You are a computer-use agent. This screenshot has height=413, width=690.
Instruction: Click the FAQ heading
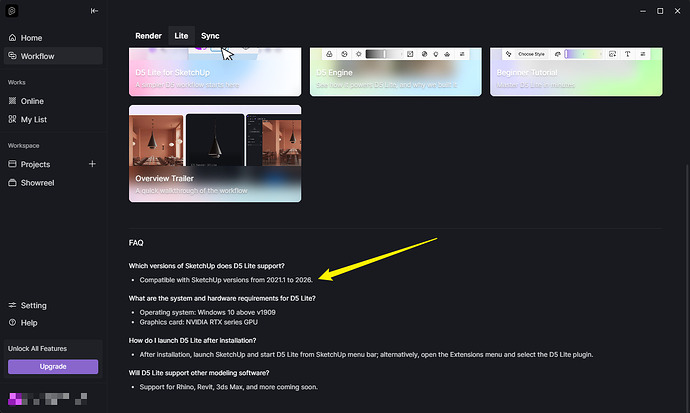tap(136, 243)
